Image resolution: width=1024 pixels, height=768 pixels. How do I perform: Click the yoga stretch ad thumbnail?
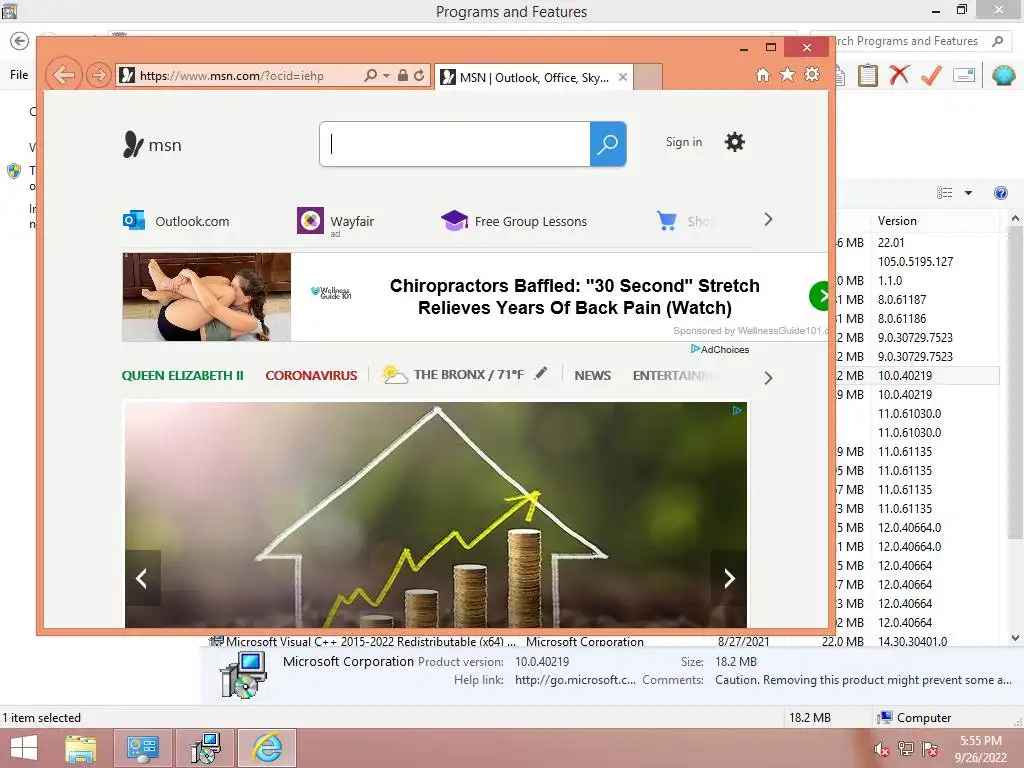206,297
